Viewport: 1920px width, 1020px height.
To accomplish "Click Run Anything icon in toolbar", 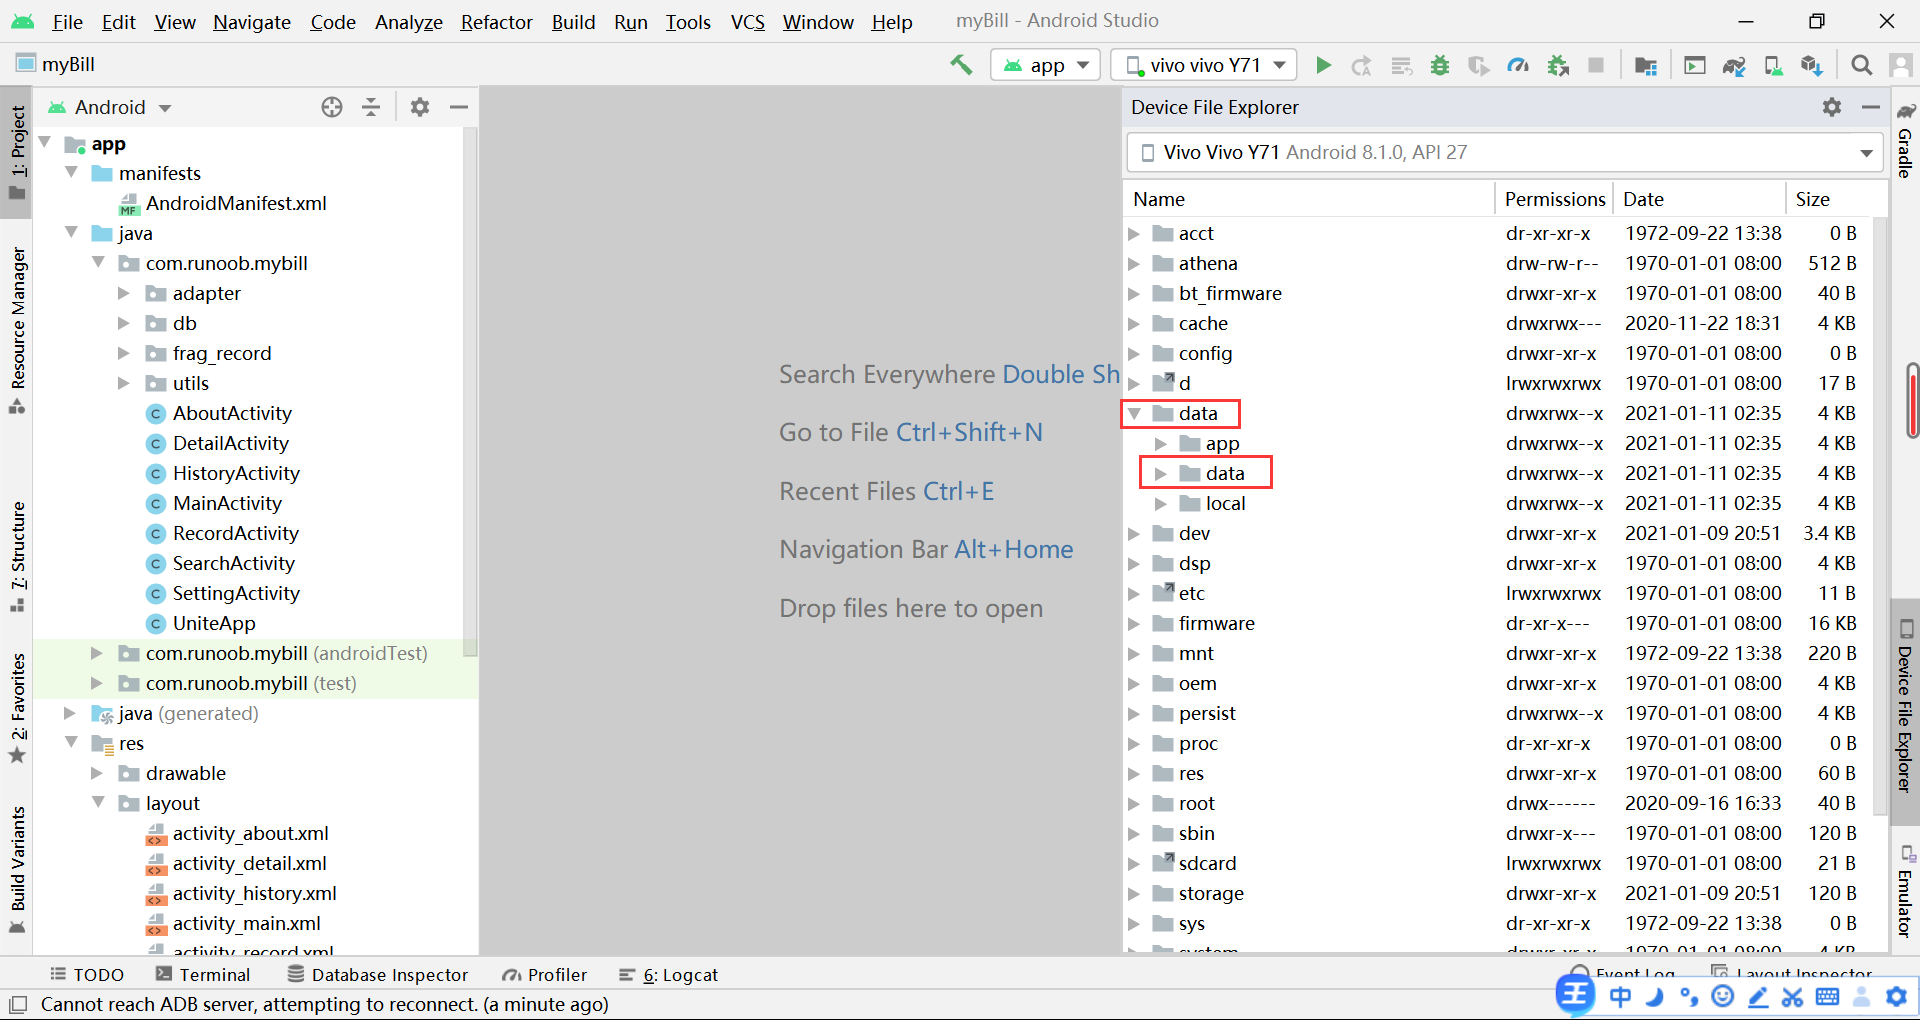I will point(1695,65).
